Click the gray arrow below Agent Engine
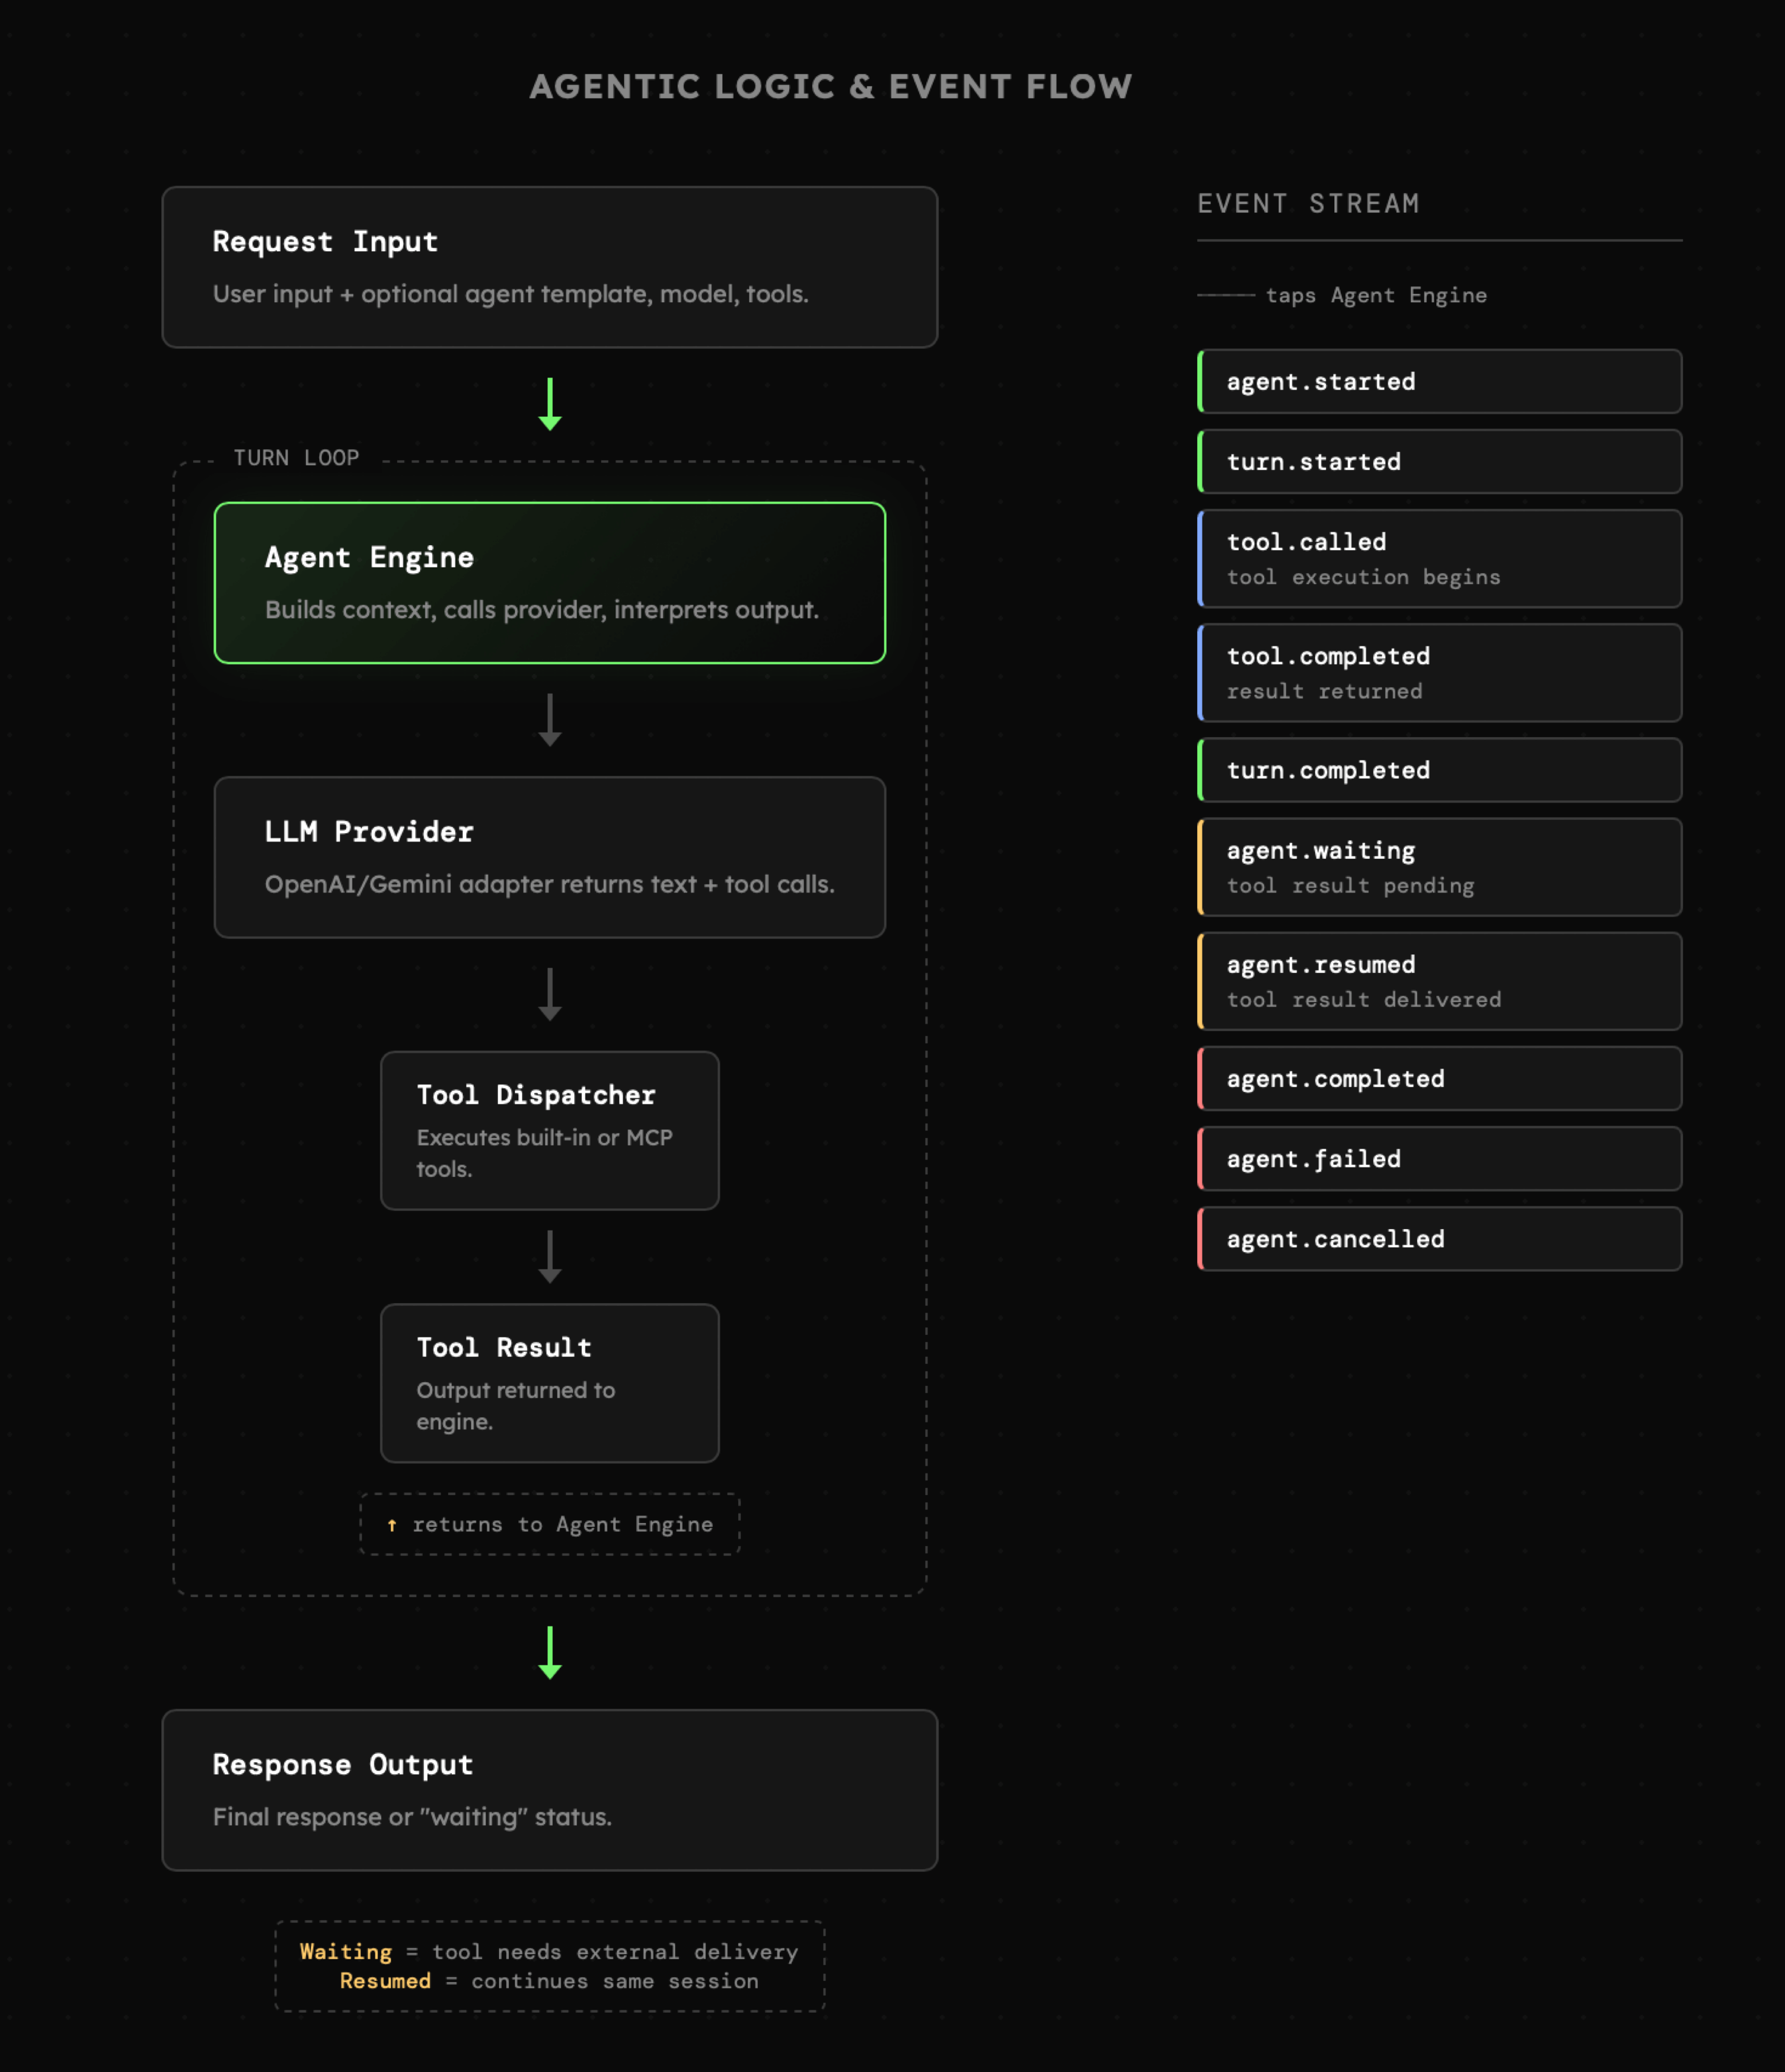 549,720
